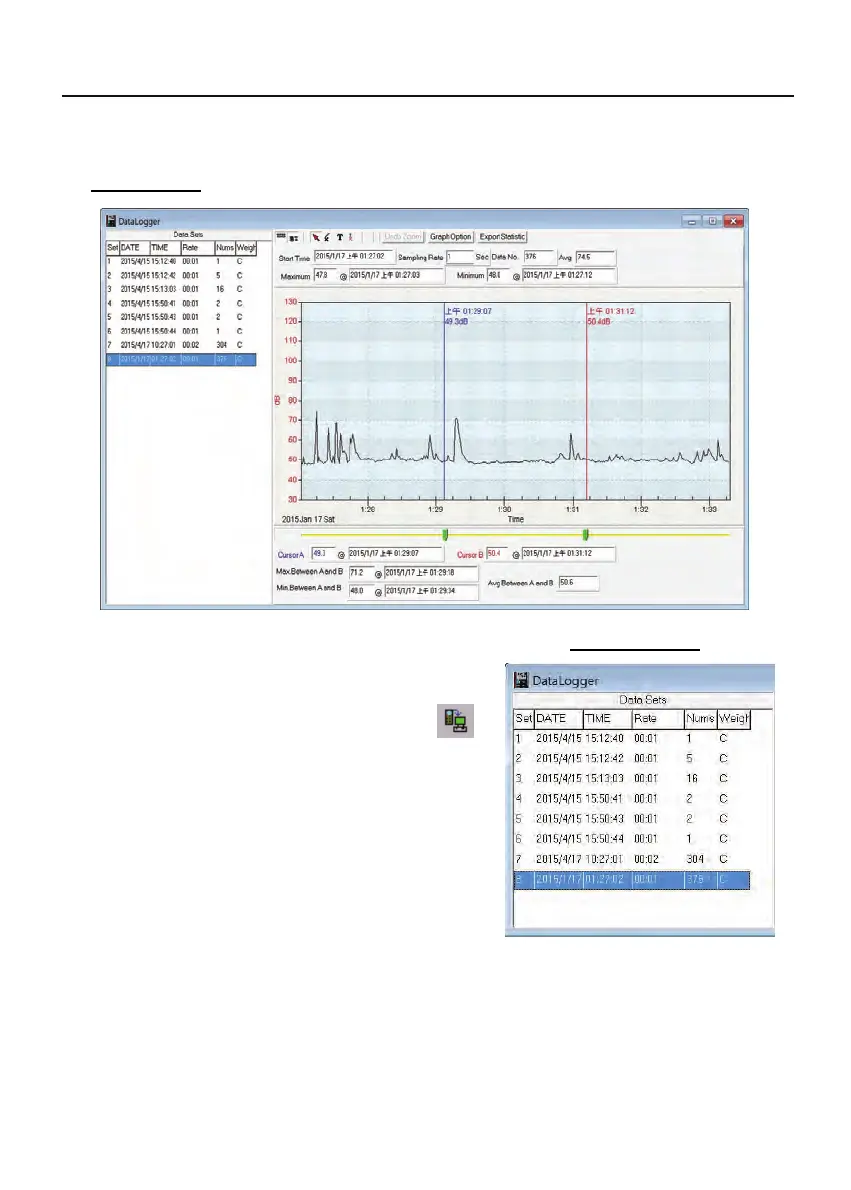
Task: Click Avg Between A and B field 50.6
Action: click(x=578, y=583)
